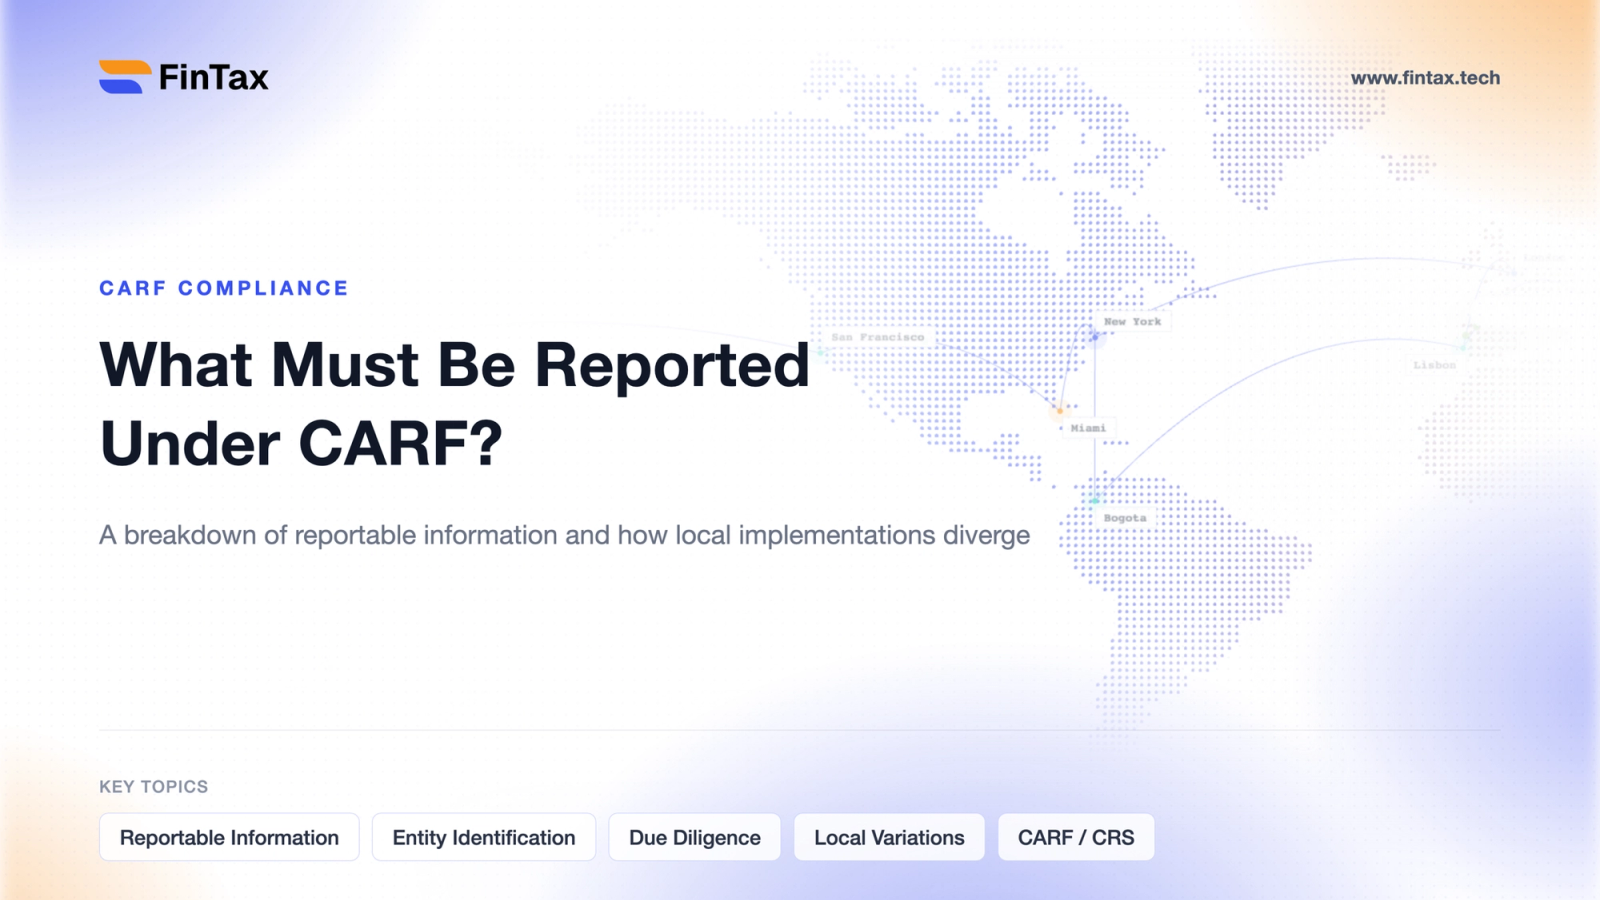
Task: Click the Lisbon map label
Action: click(x=1435, y=365)
